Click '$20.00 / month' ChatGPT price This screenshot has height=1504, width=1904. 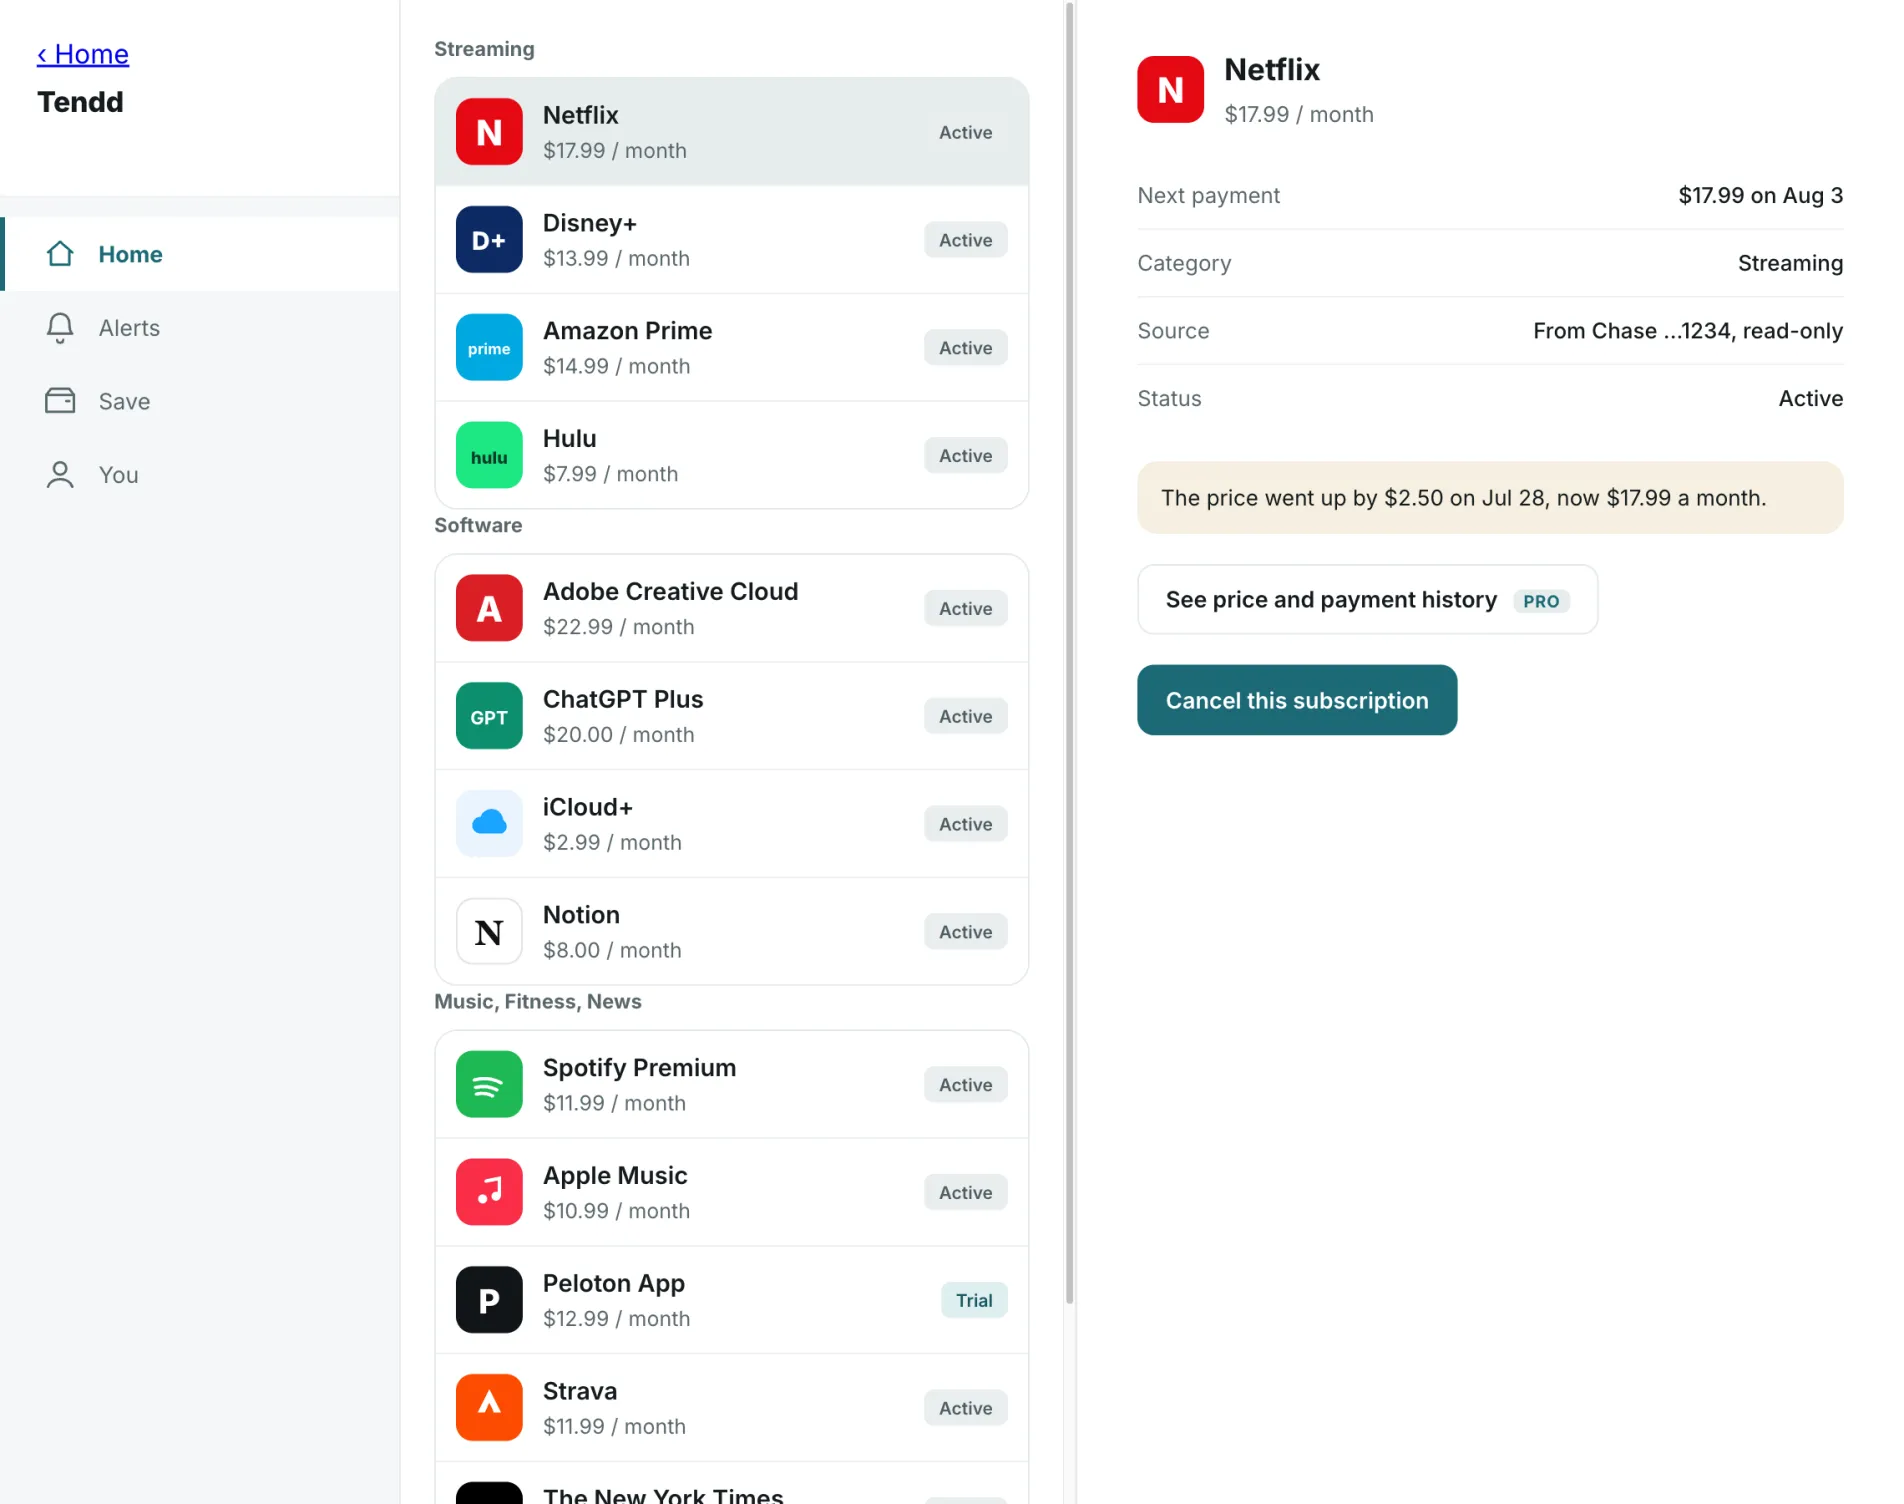618,735
